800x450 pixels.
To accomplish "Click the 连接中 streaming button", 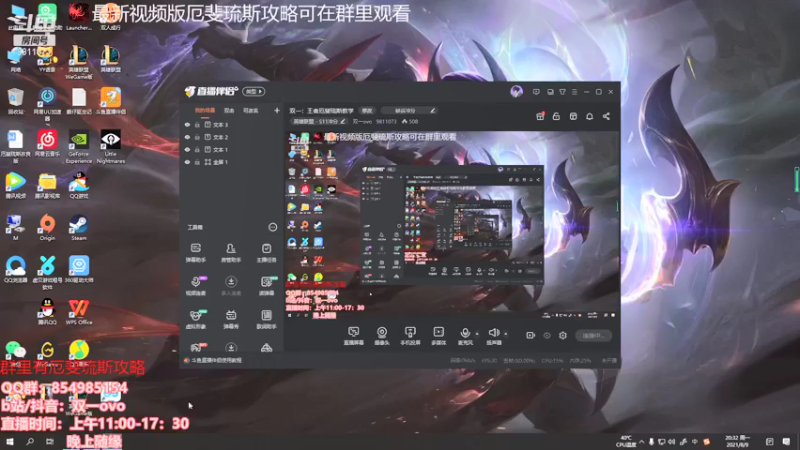I will 593,335.
